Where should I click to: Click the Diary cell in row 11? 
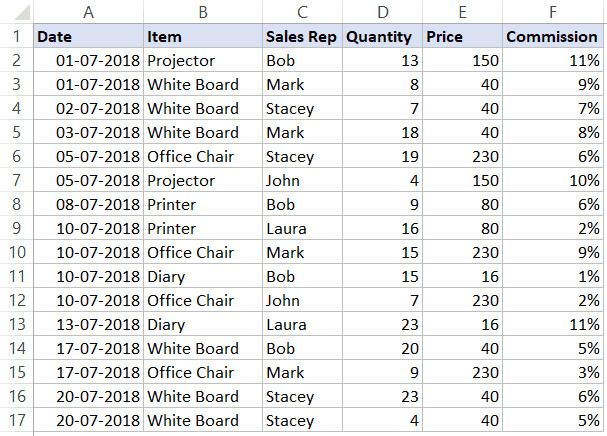[203, 277]
